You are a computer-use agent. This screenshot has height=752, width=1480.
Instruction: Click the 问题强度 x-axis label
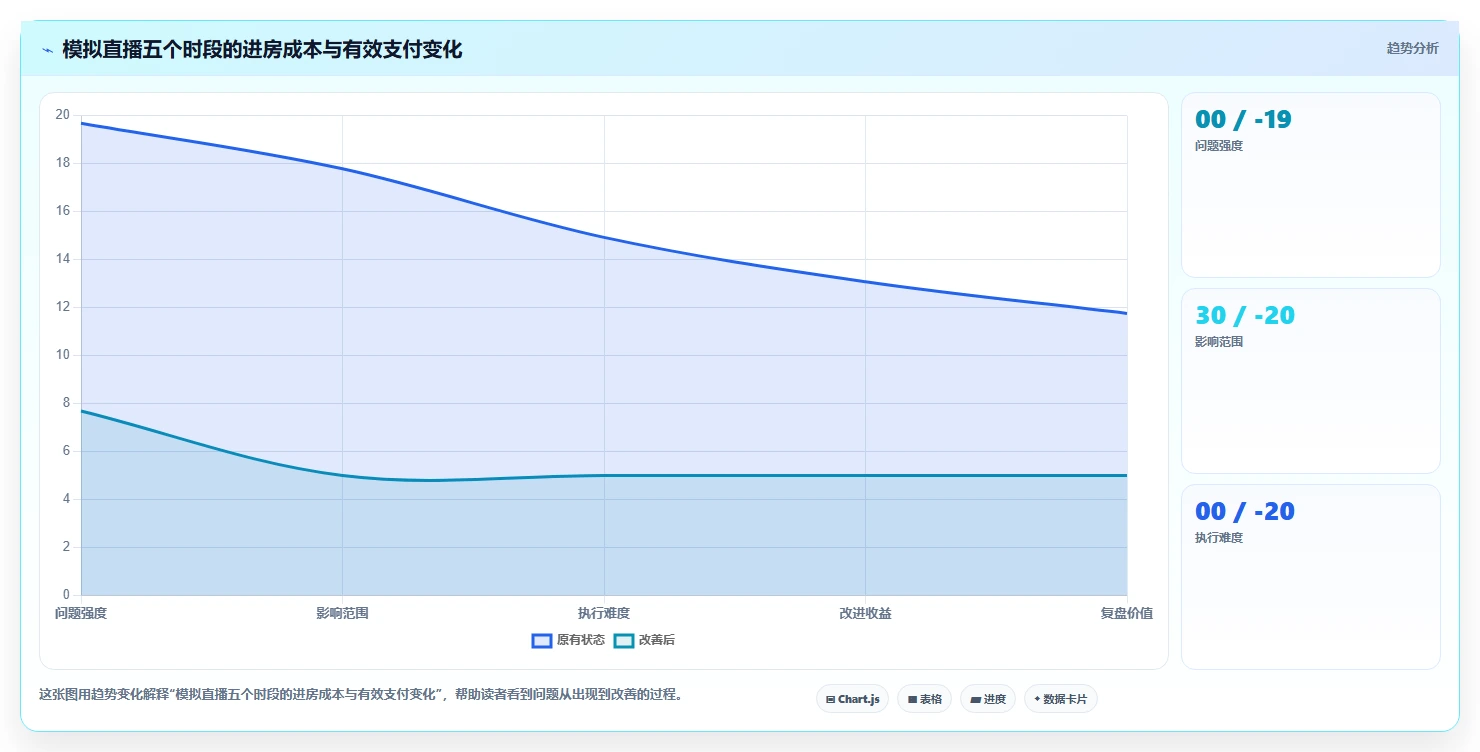click(x=81, y=613)
